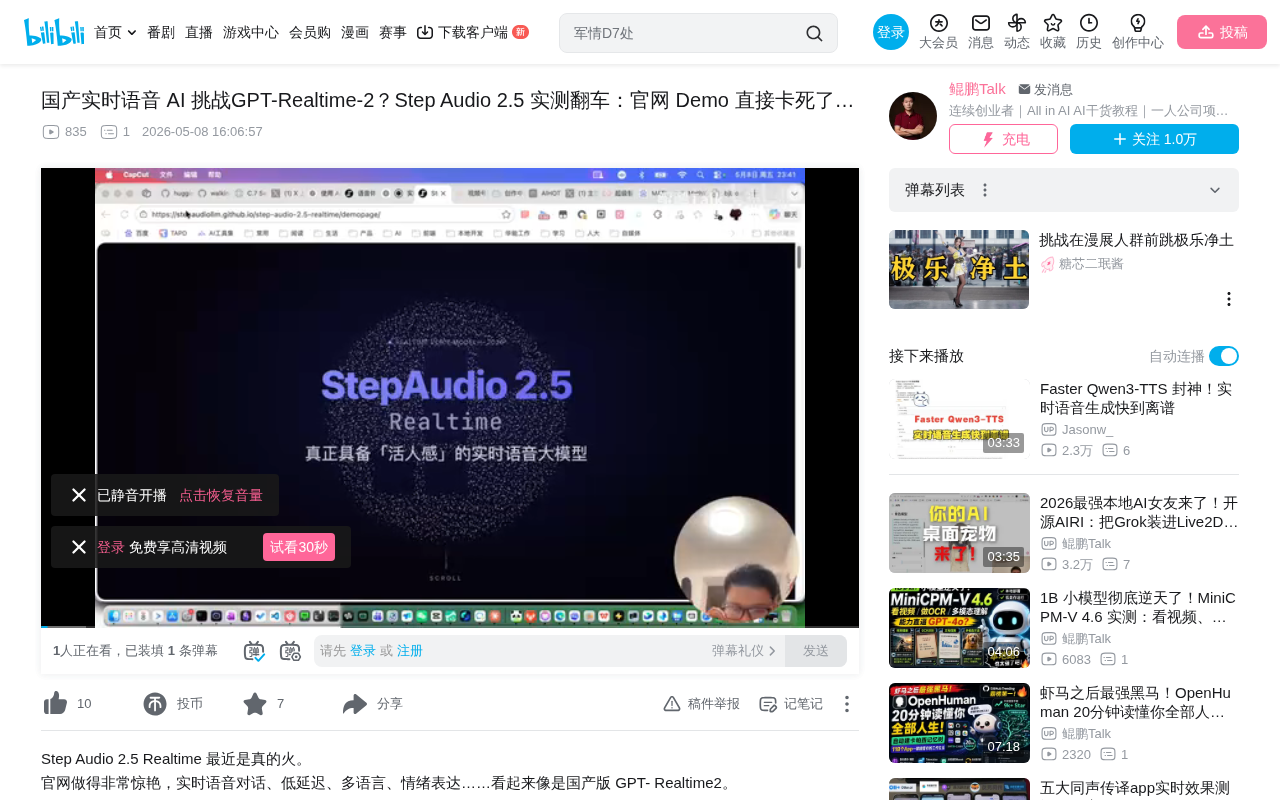1280x800 pixels.
Task: Click description line 'Step Audio 2.5 Realtime 最近是真的火。'
Action: (x=175, y=759)
